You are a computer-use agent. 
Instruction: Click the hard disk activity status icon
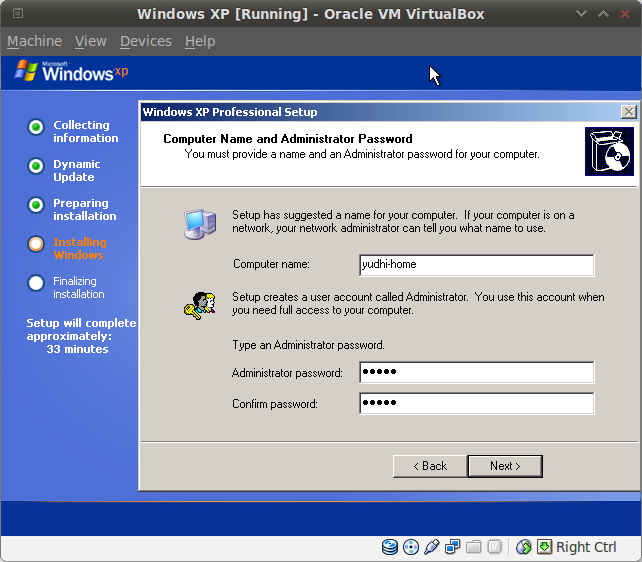[390, 547]
